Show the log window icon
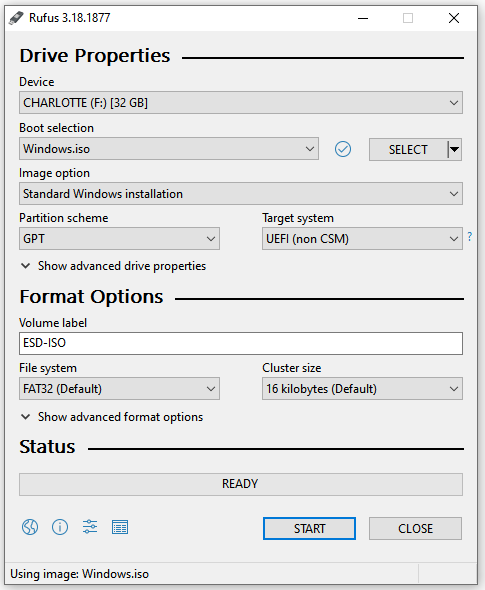 coord(120,527)
